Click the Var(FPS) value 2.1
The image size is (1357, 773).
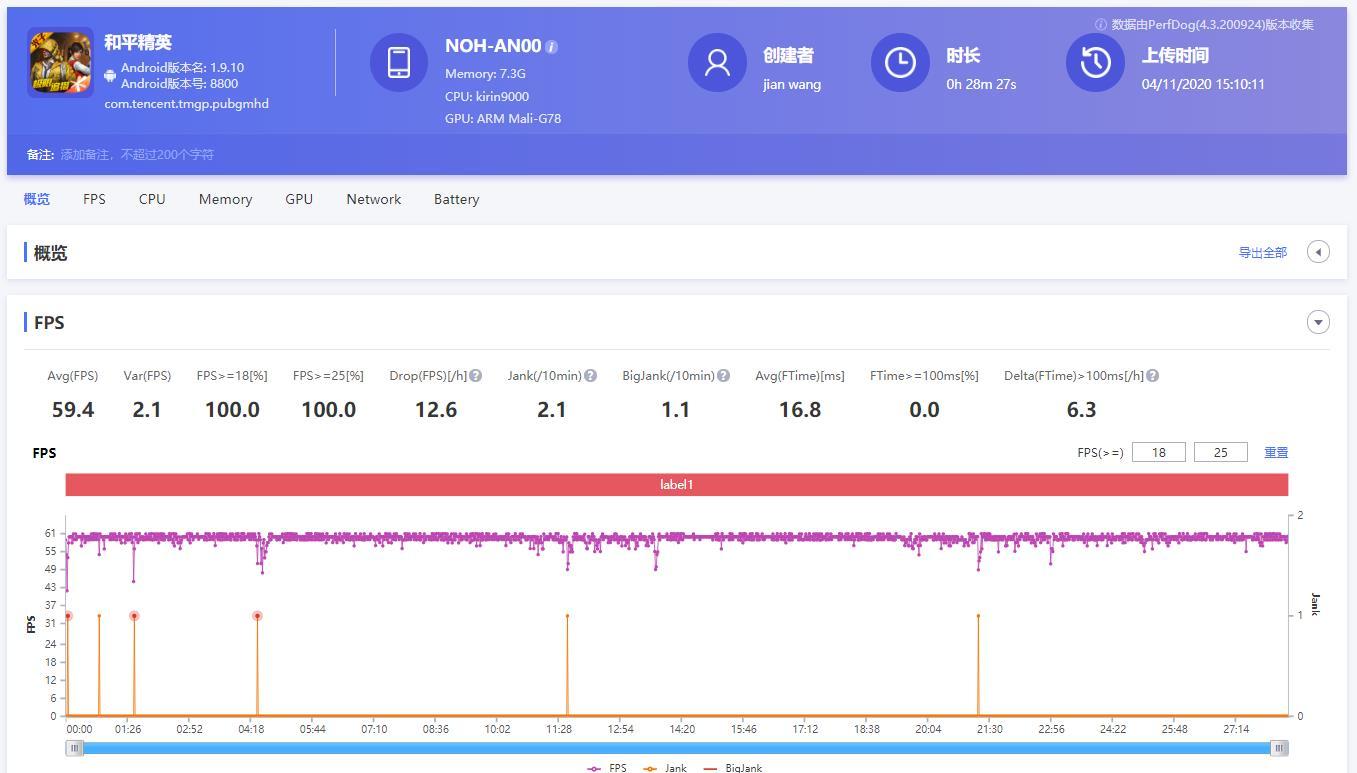pyautogui.click(x=147, y=410)
